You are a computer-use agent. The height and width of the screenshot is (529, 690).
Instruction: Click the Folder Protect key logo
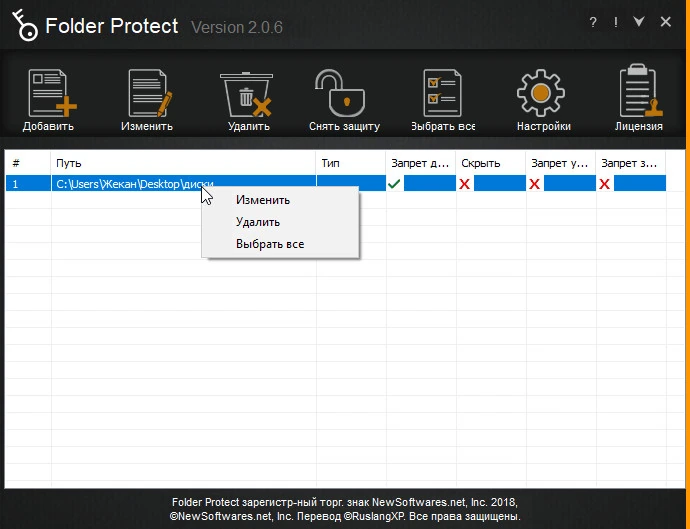[25, 25]
